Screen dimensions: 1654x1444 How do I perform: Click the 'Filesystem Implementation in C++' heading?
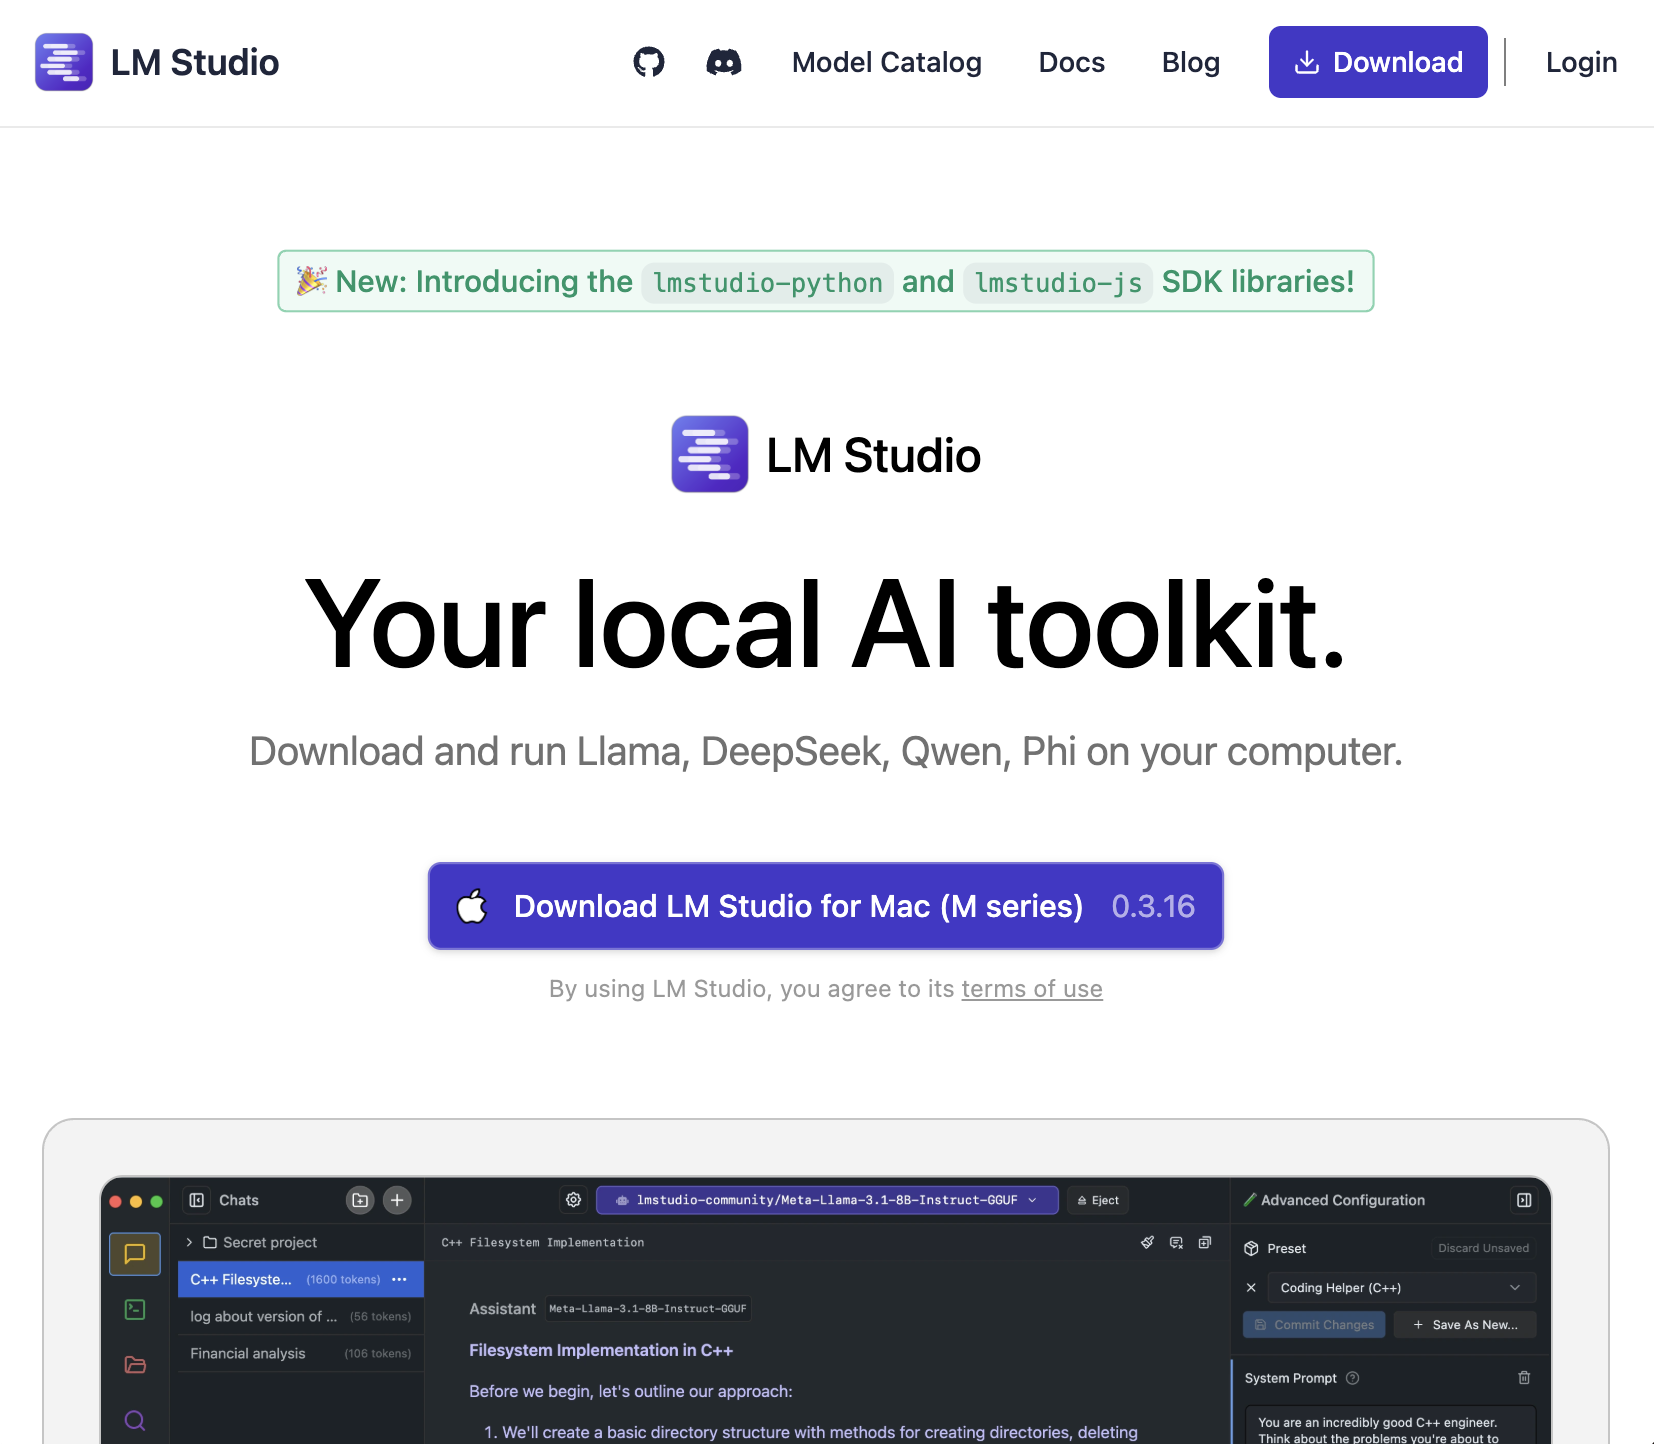601,1350
